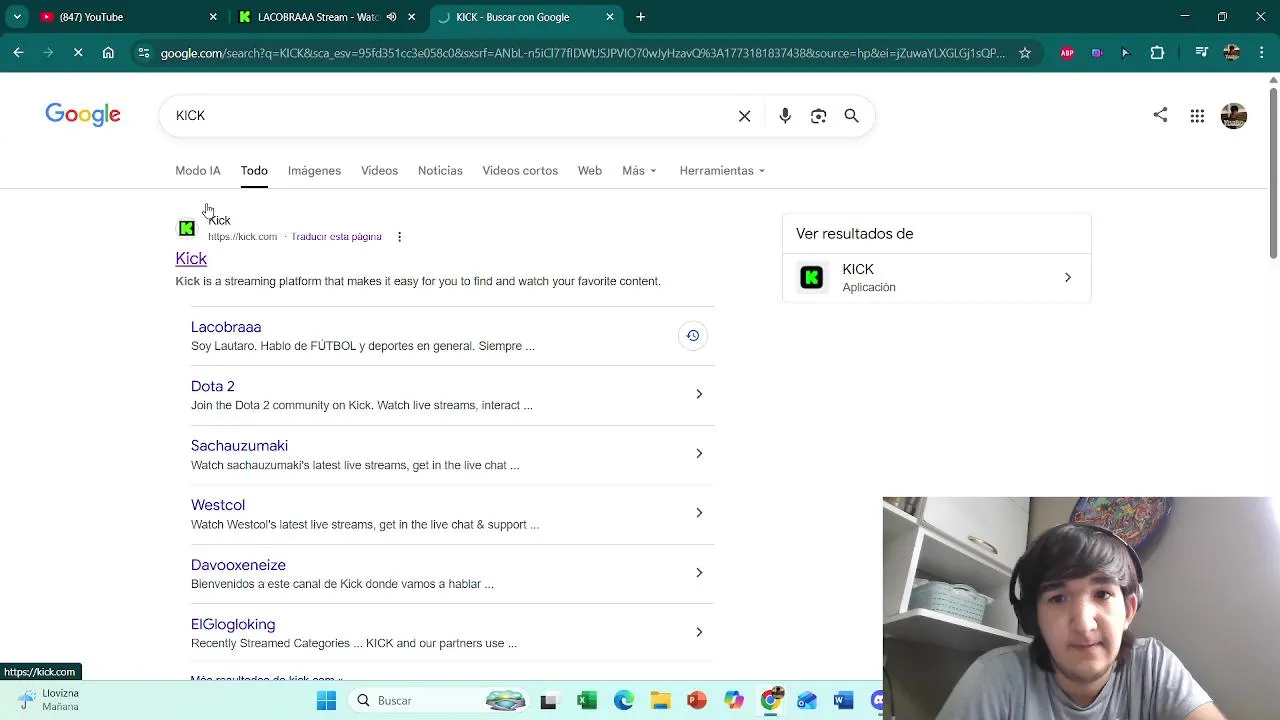Screen dimensions: 1280x720
Task: Expand the Dota 2 row chevron
Action: [699, 394]
